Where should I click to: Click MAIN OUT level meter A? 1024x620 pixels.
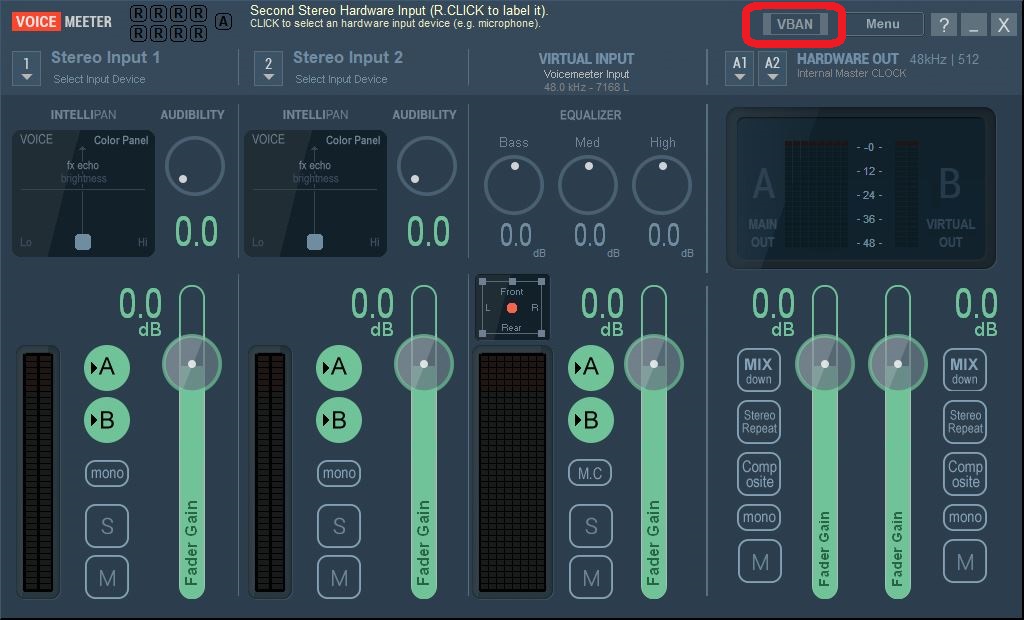coord(816,194)
